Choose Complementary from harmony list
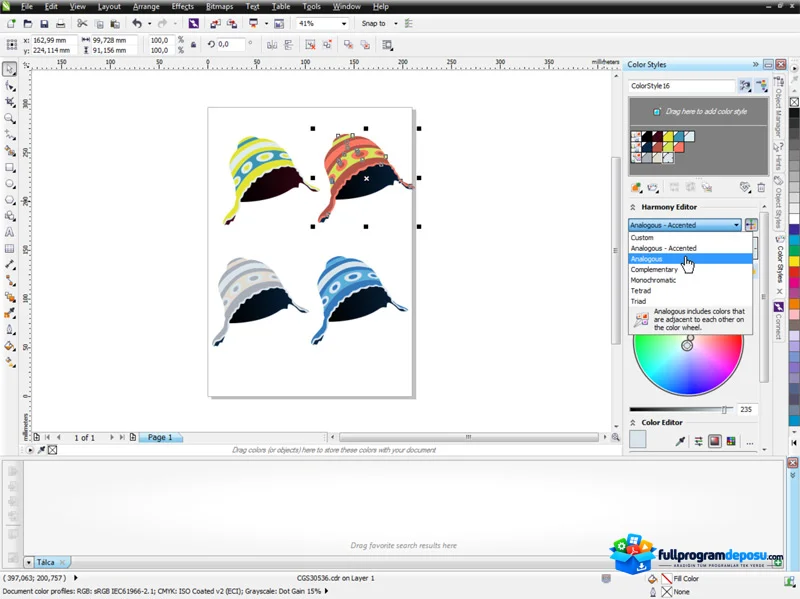This screenshot has height=599, width=800. (690, 269)
